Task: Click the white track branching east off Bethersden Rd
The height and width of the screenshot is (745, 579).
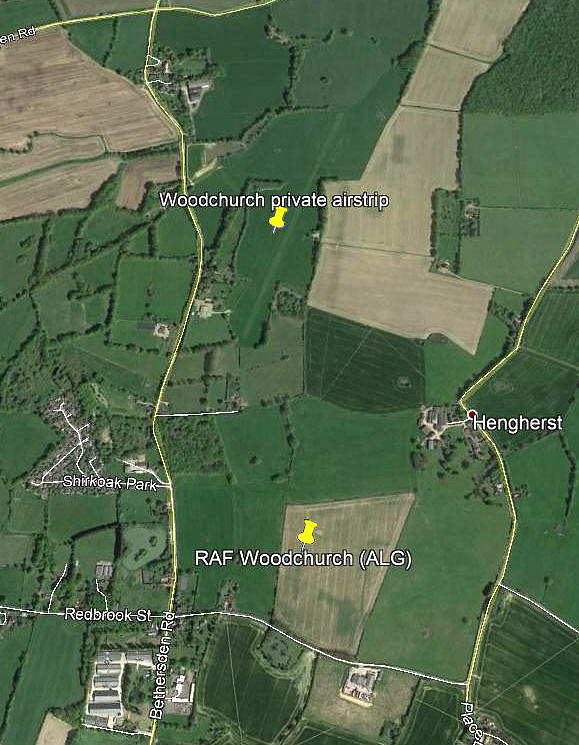Action: pos(197,414)
